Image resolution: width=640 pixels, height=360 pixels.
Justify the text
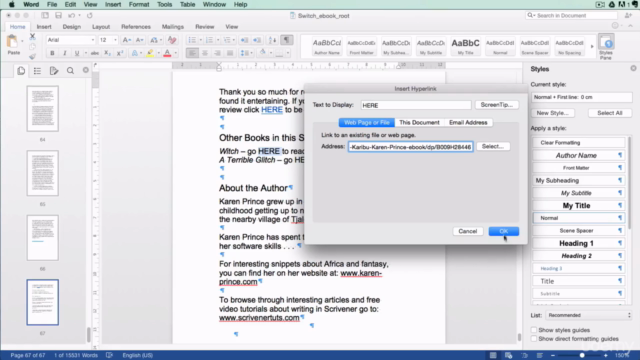230,53
